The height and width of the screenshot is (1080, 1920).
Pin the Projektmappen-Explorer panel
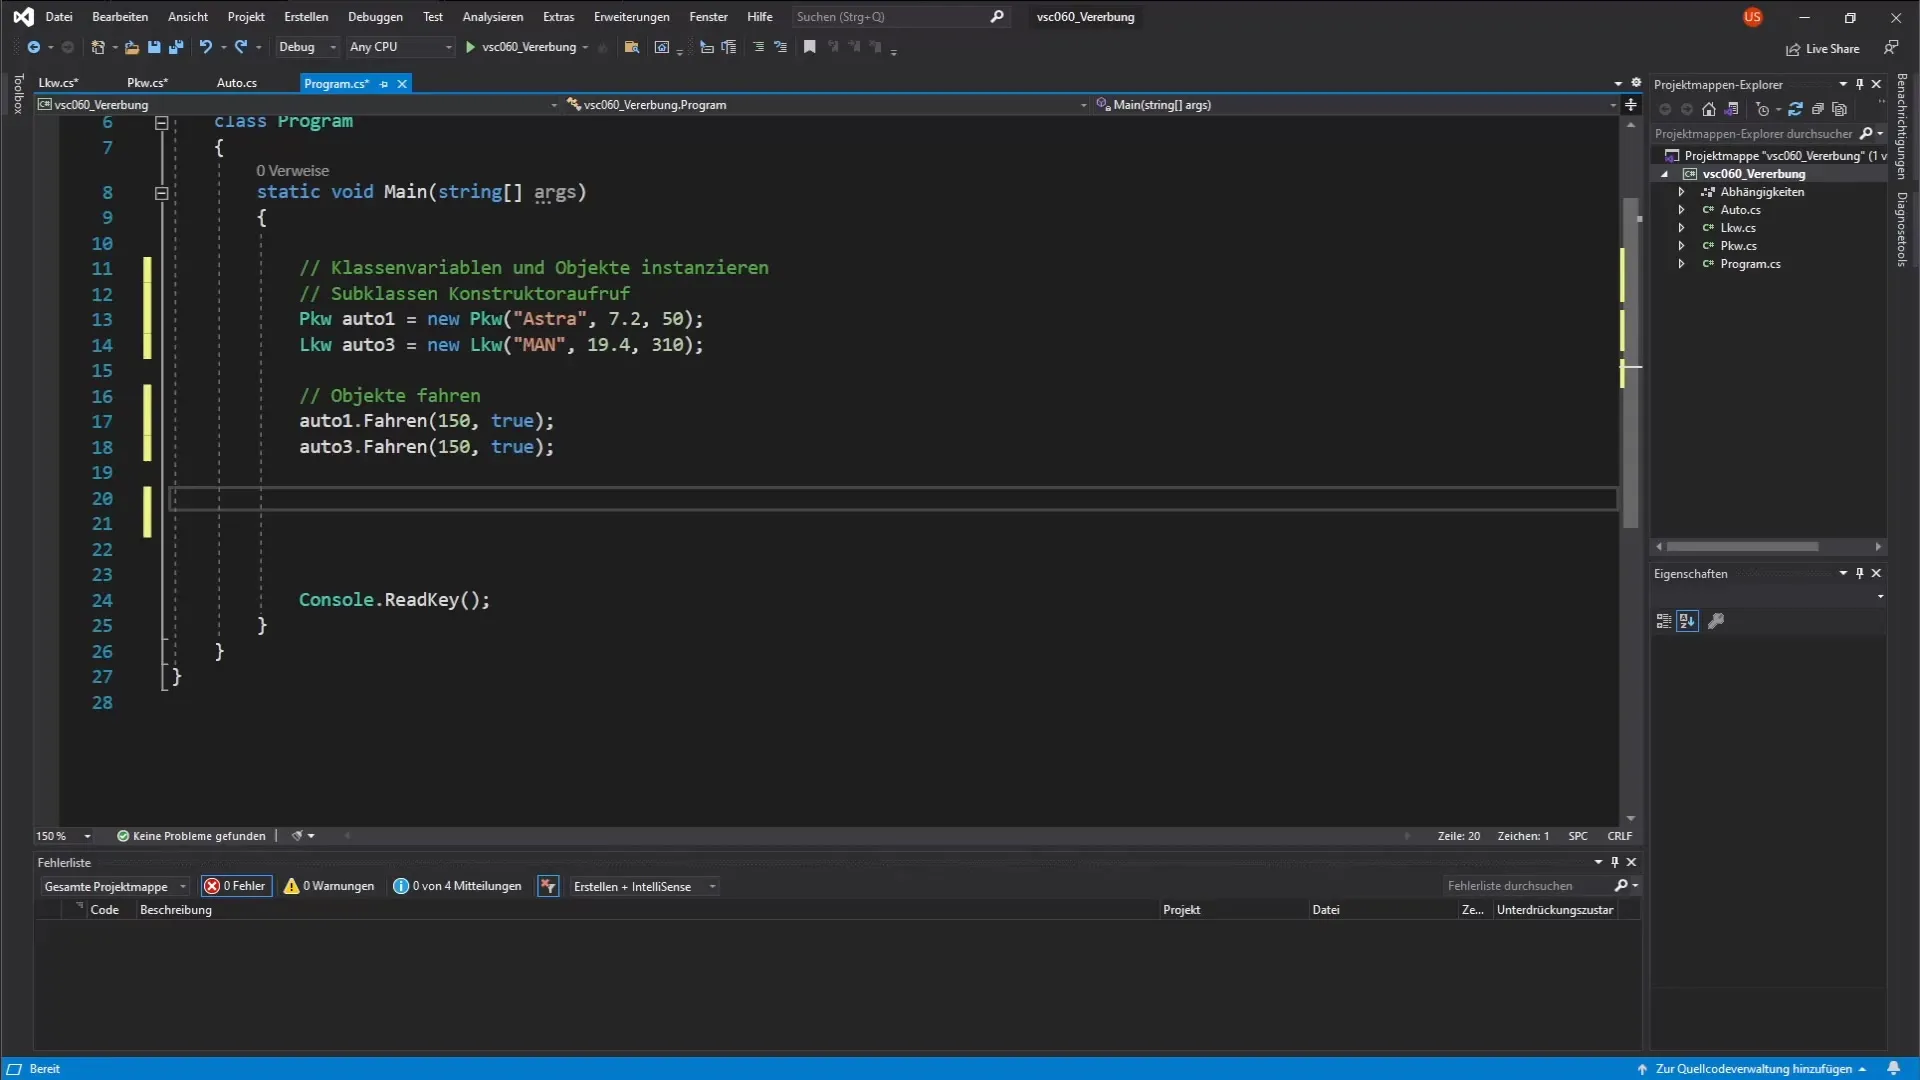(1860, 84)
